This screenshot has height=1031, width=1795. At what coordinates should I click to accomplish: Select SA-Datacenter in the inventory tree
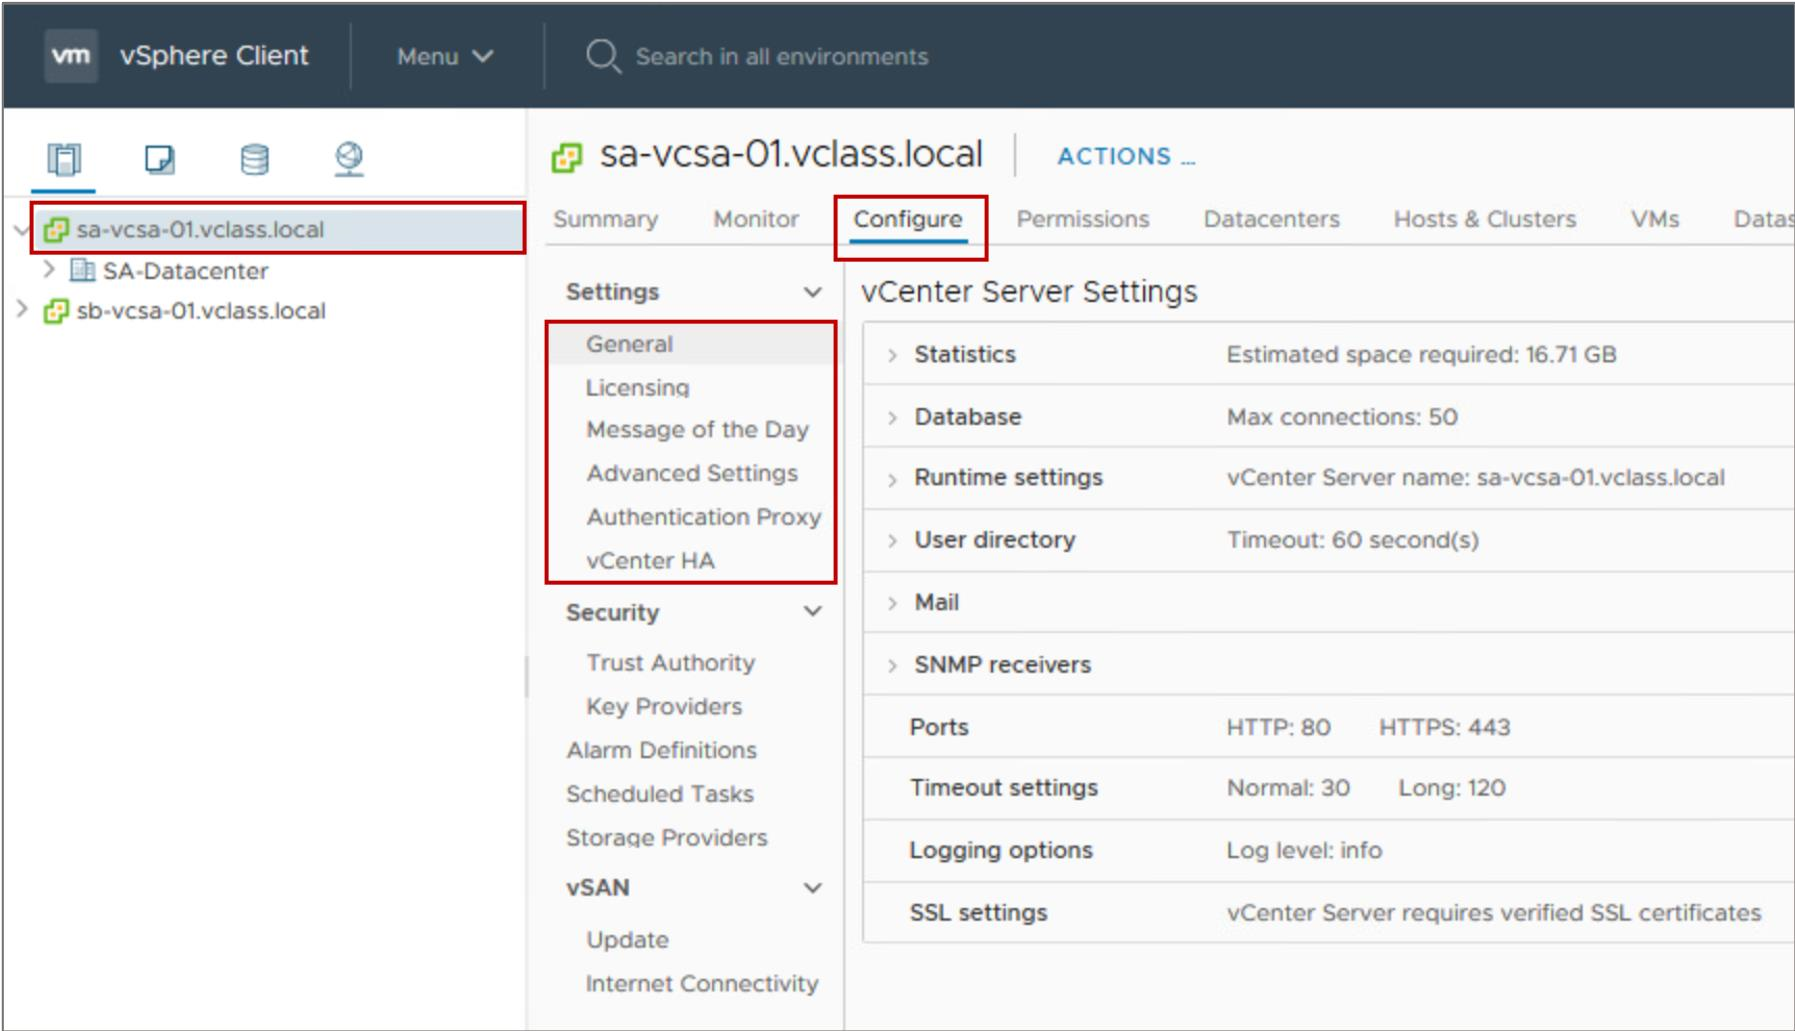pos(185,271)
